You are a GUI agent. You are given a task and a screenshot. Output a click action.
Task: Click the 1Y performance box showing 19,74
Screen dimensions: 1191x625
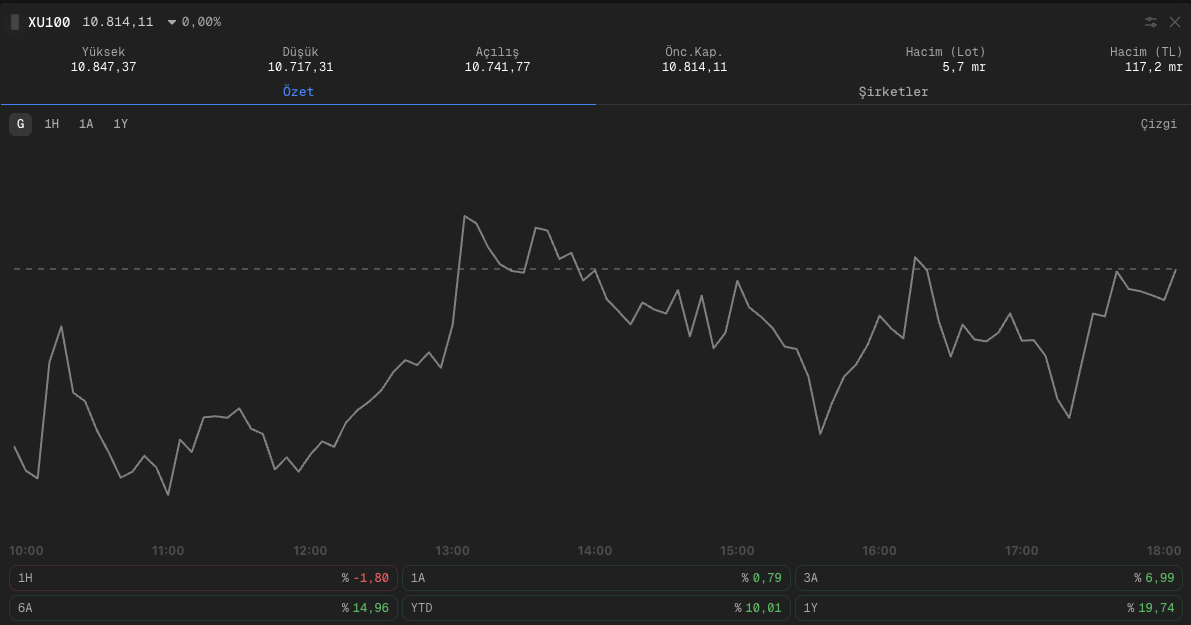coord(988,608)
